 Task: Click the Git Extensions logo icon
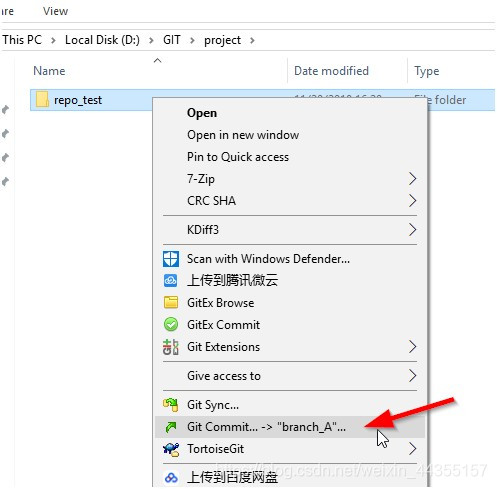[171, 347]
